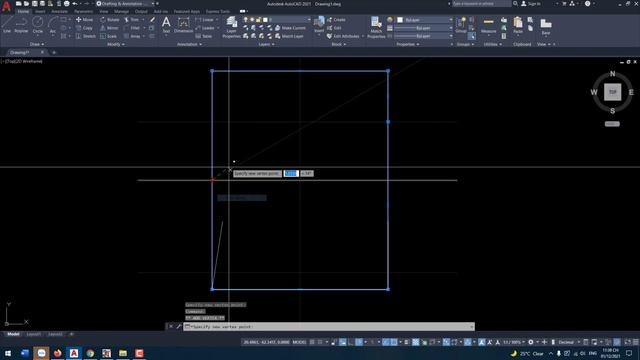This screenshot has width=640, height=360.
Task: Click the Rotate tool
Action: tap(110, 20)
